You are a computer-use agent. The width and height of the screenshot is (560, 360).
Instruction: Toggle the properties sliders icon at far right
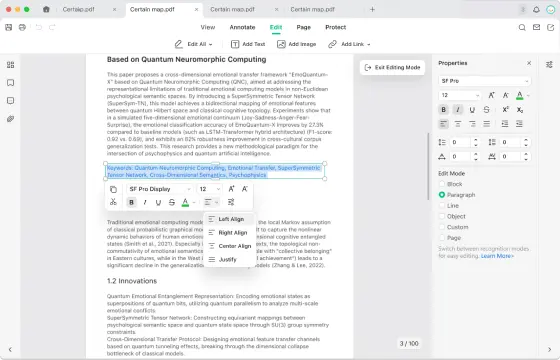[549, 65]
